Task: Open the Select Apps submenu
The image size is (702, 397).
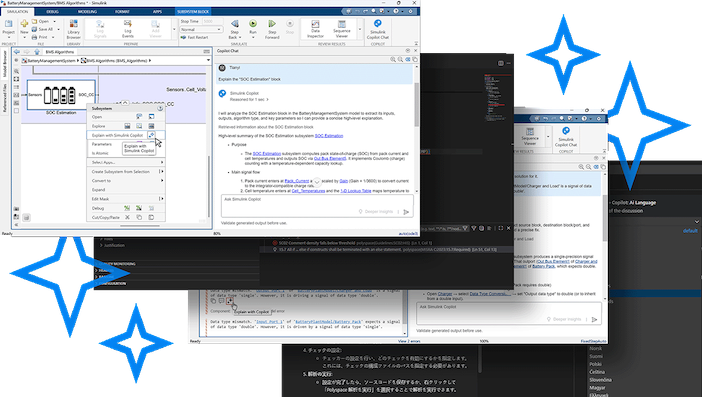Action: tap(125, 162)
